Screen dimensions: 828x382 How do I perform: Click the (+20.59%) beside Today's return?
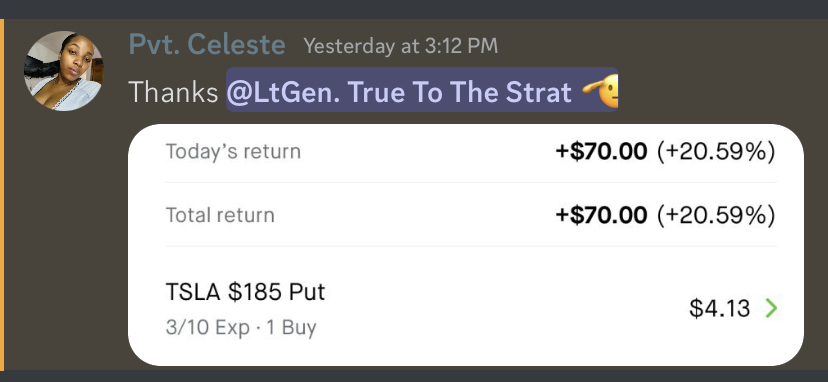pyautogui.click(x=716, y=152)
